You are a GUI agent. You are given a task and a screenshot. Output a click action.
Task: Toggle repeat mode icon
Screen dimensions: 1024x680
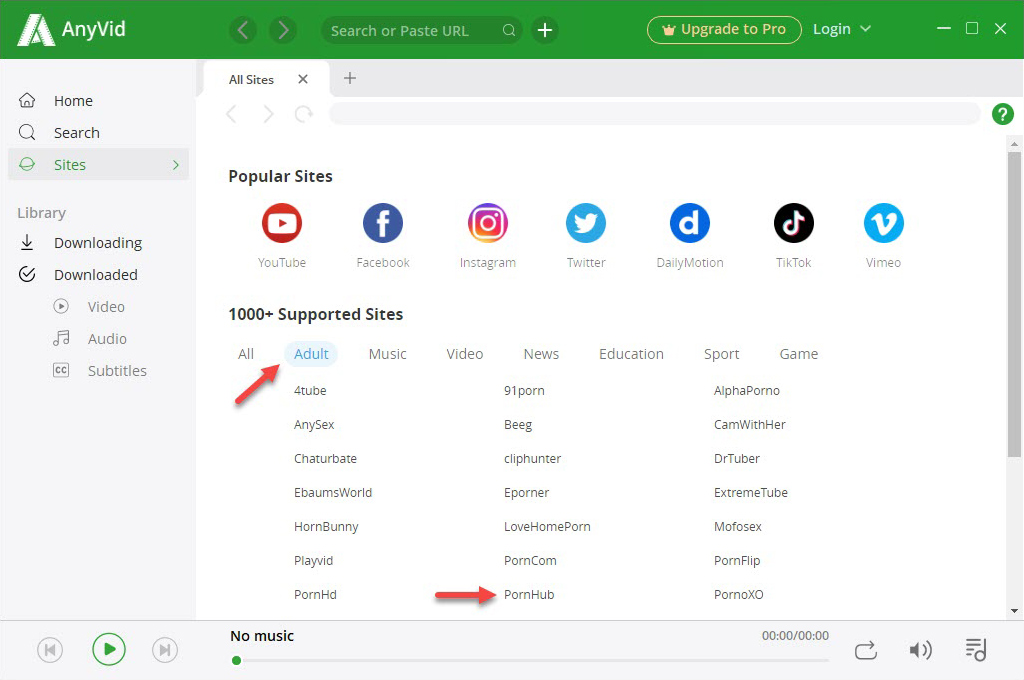coord(865,651)
